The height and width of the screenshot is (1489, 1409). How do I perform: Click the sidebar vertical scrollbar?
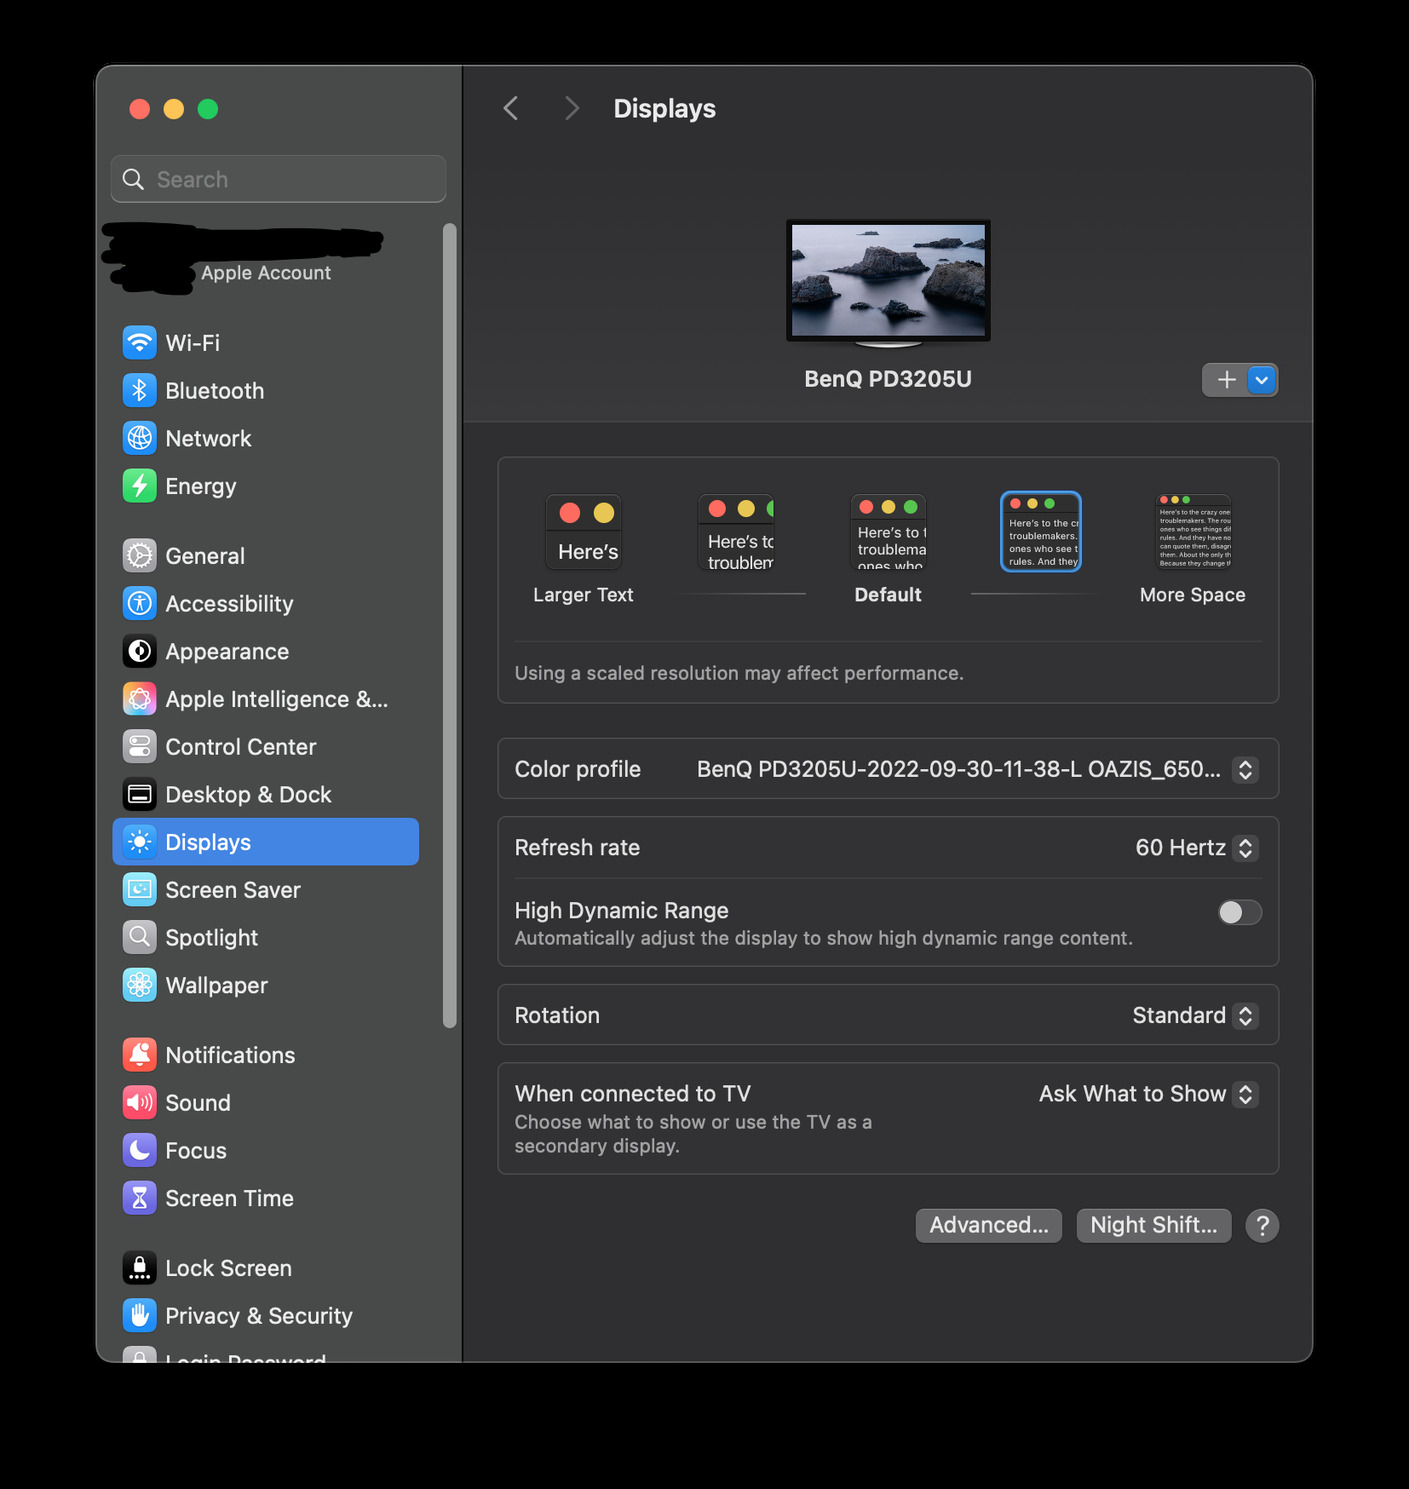(x=450, y=626)
